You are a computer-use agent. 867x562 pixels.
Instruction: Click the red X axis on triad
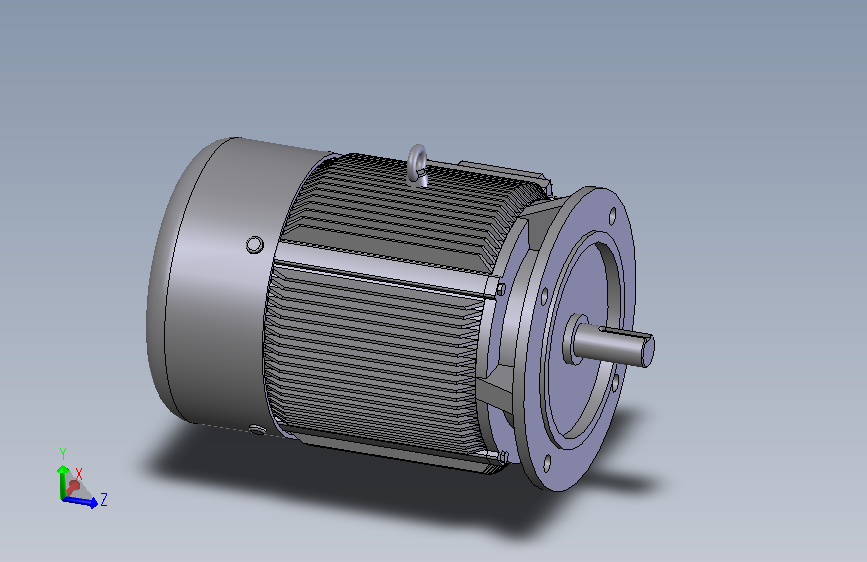pos(72,487)
